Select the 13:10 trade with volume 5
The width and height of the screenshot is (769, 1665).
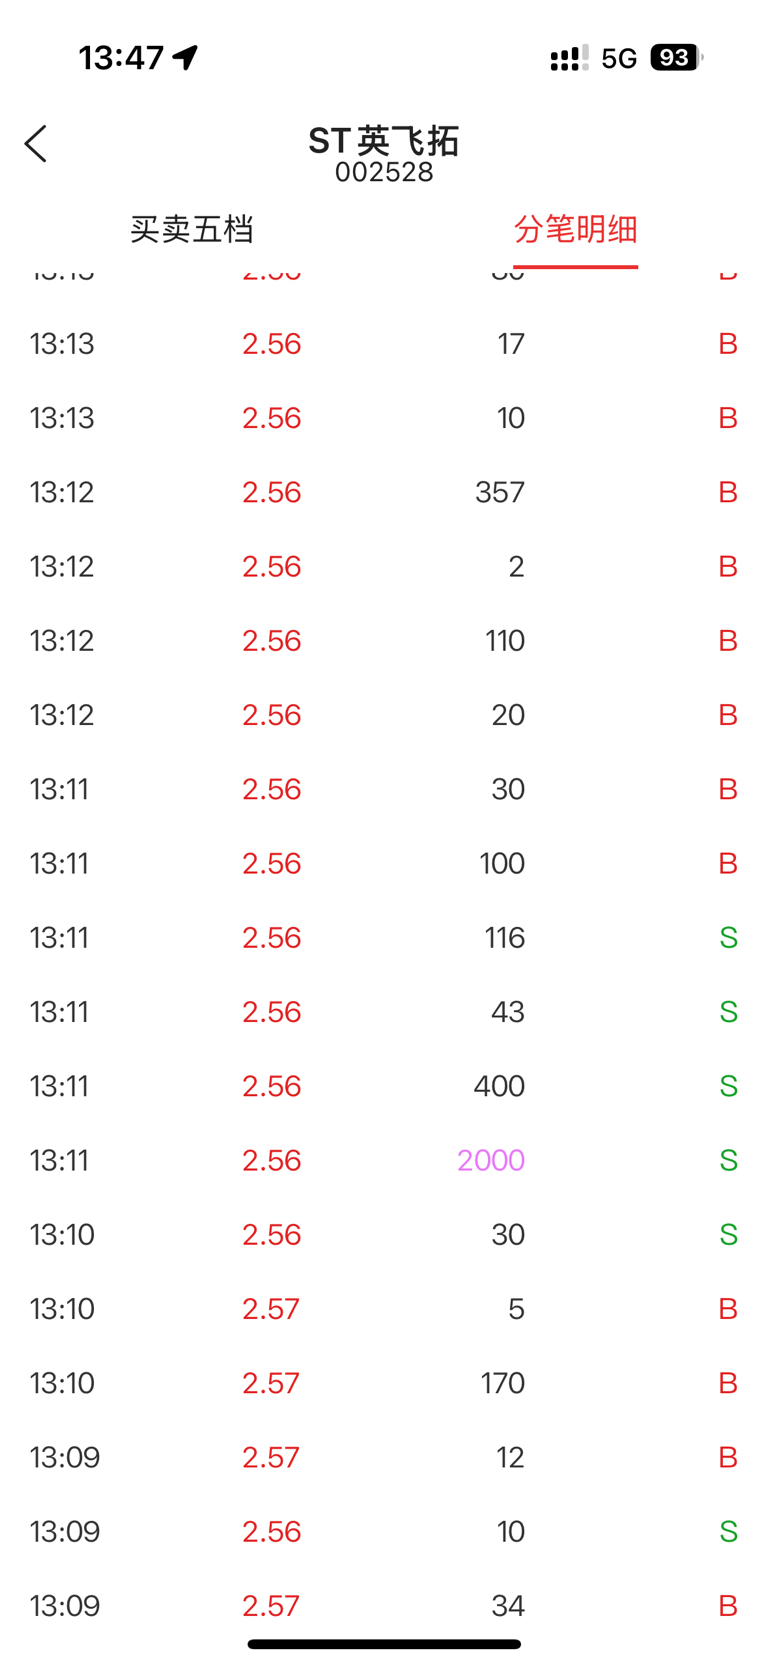click(384, 1309)
